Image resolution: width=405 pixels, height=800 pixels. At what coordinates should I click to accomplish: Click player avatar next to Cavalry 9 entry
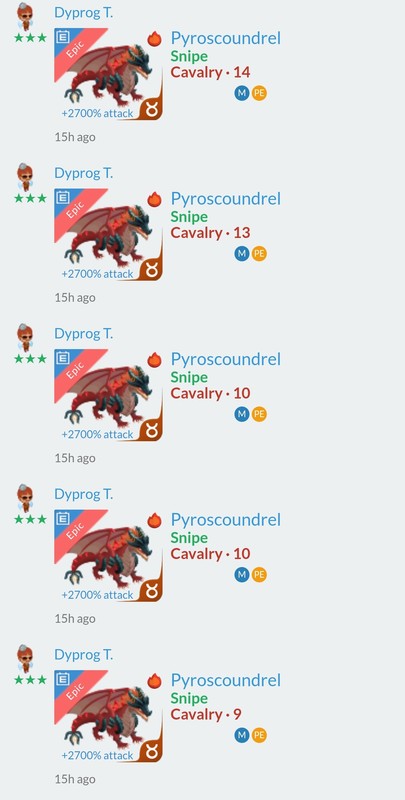click(25, 658)
